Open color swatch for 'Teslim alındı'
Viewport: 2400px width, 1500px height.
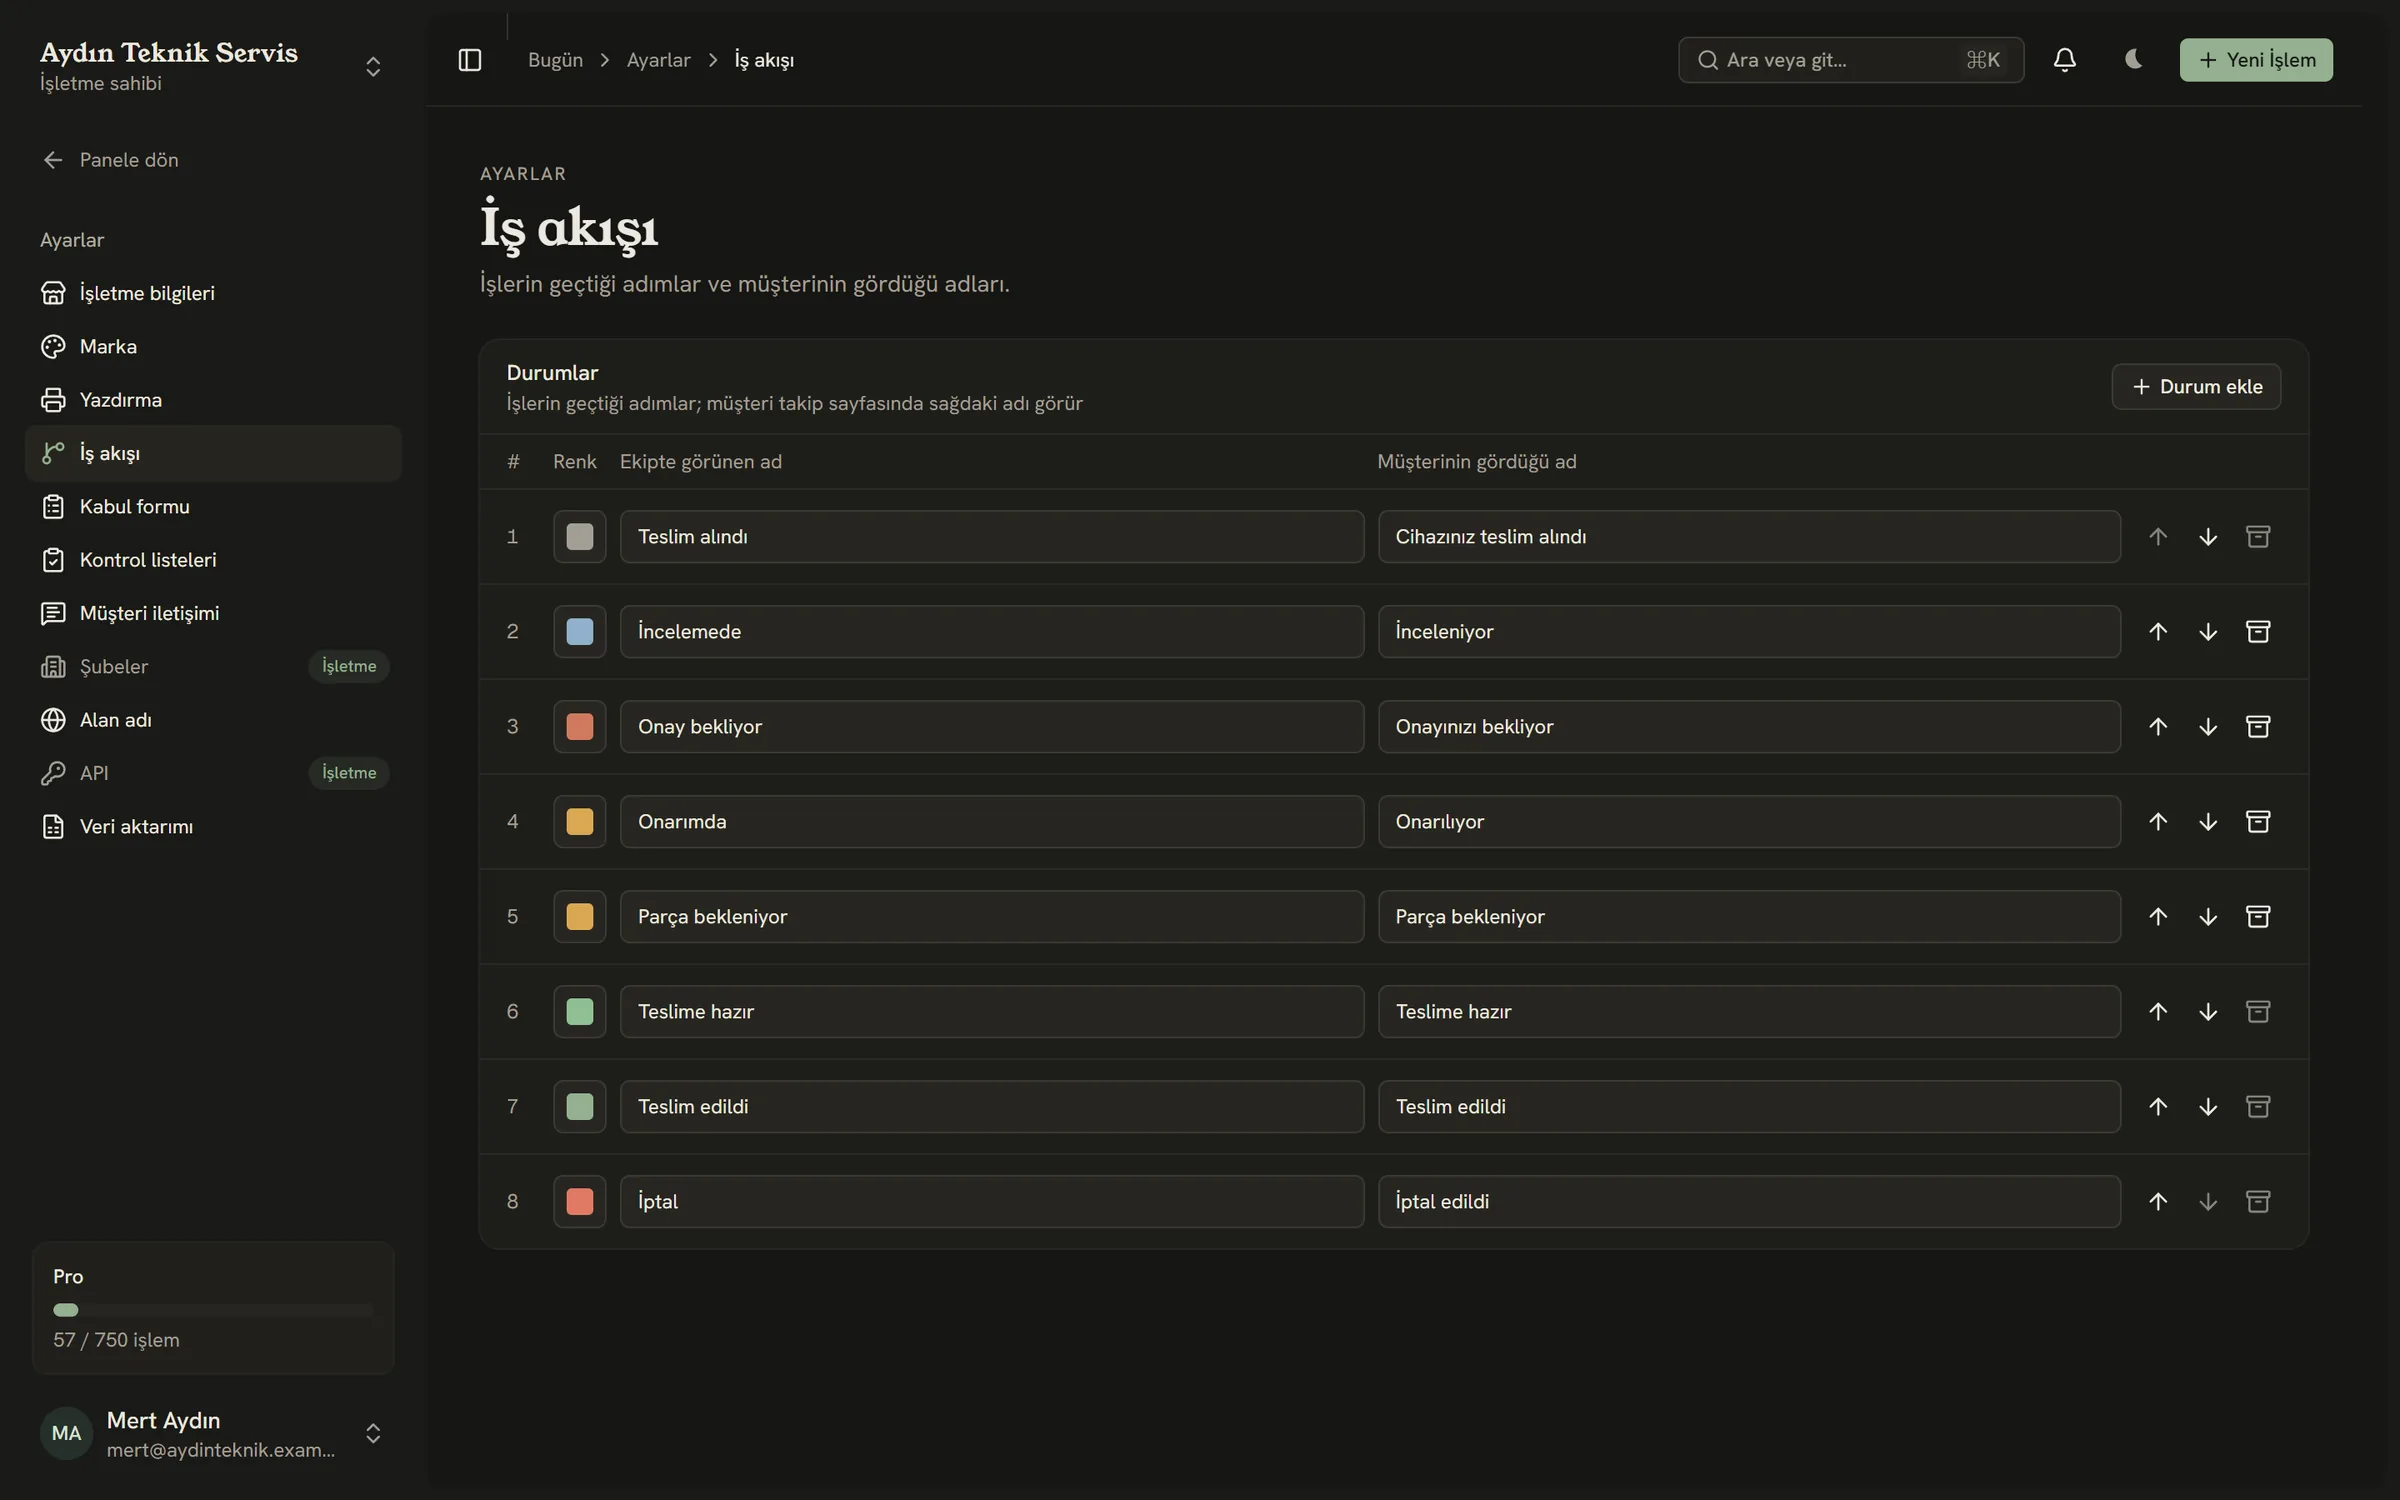pos(580,536)
